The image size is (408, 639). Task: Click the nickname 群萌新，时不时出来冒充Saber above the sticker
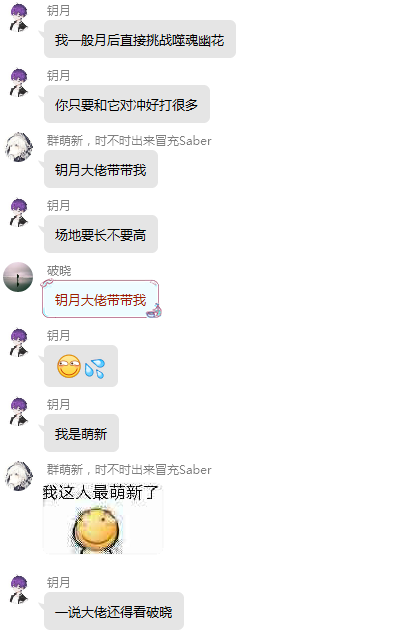pyautogui.click(x=129, y=469)
